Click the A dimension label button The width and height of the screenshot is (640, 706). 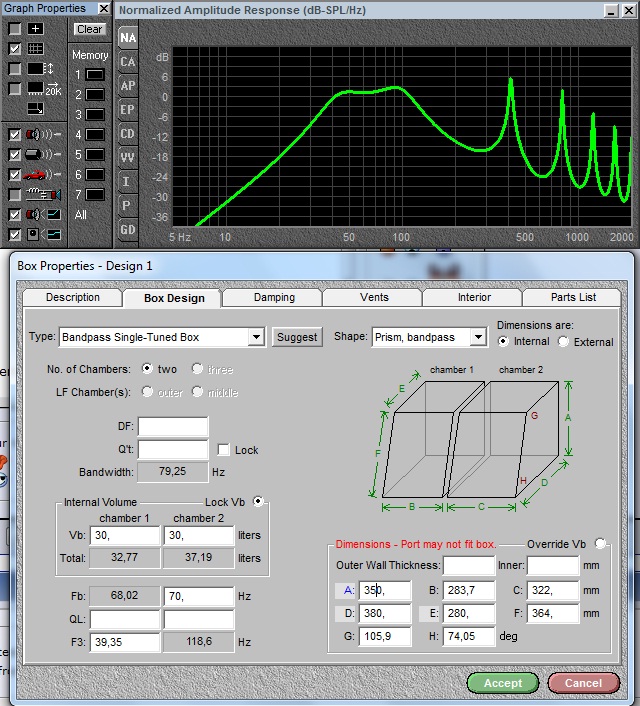346,590
